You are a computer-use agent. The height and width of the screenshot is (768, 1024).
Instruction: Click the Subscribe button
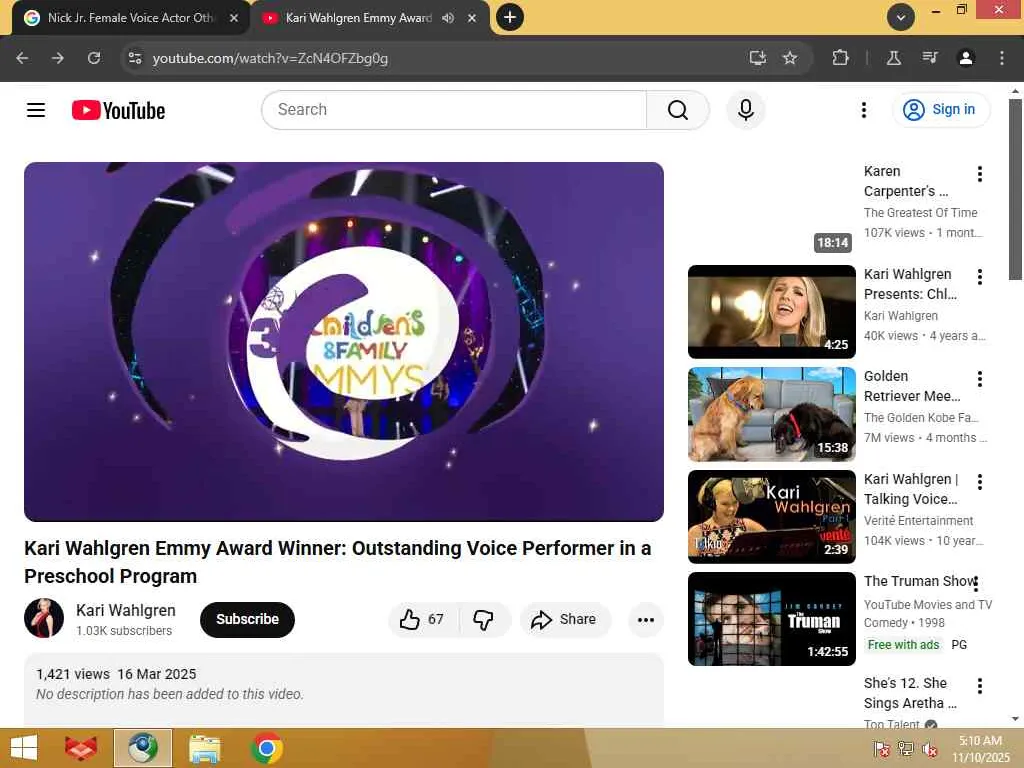tap(247, 619)
